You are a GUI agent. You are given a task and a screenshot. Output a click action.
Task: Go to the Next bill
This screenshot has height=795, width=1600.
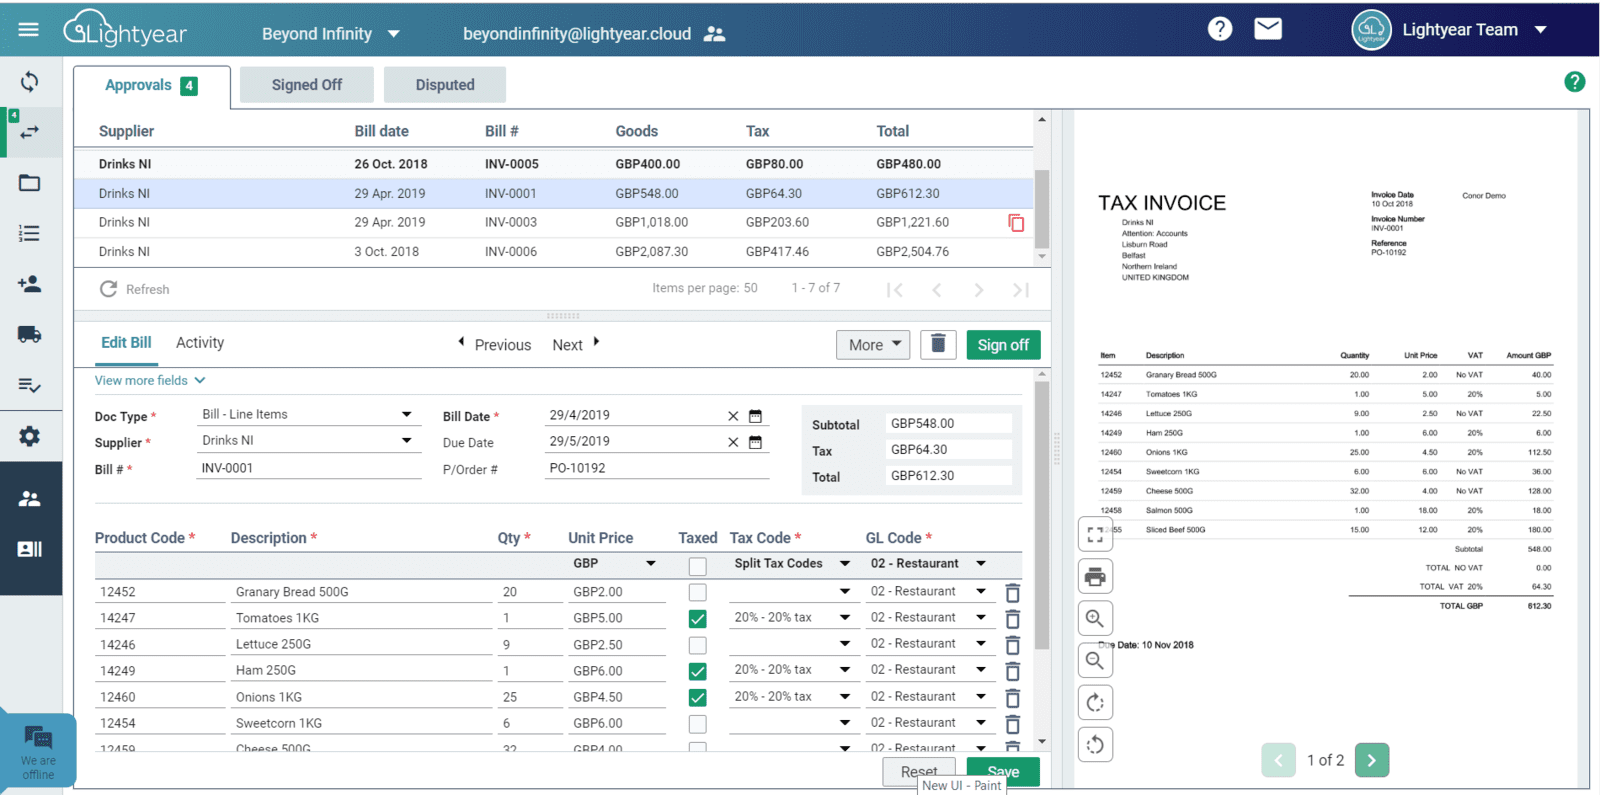[576, 345]
